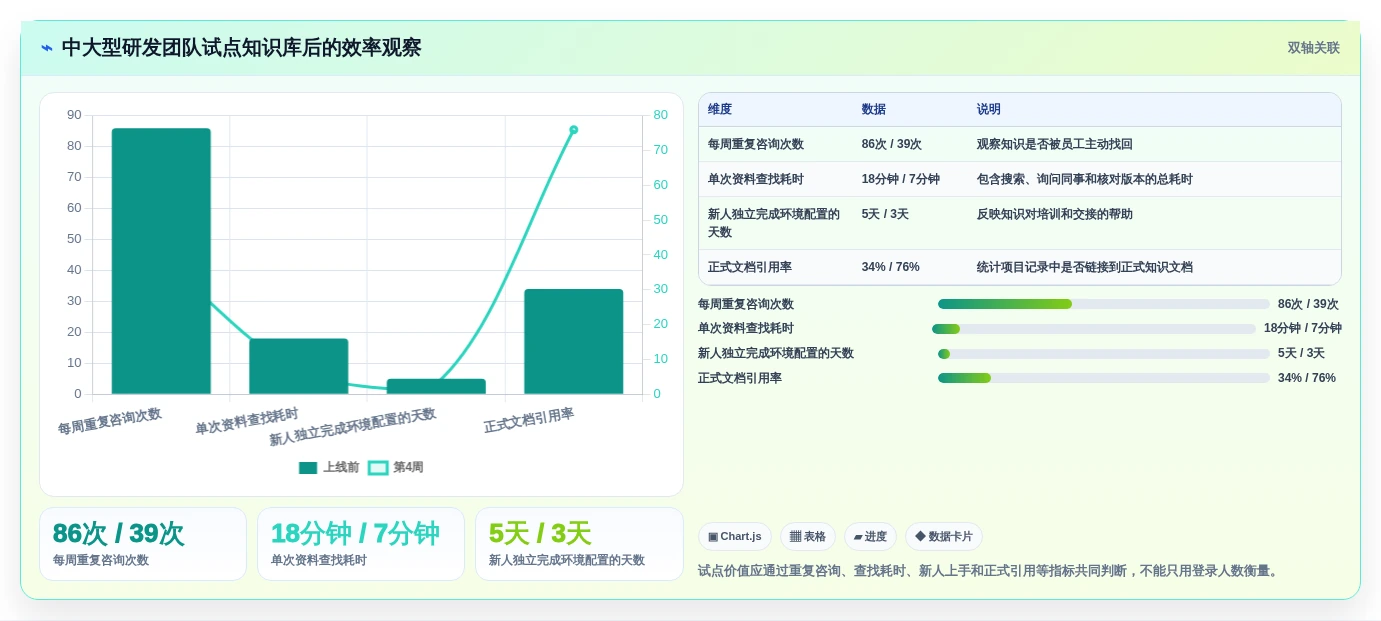Click the 新人独立完成环境配置的天数 progress bar
Image resolution: width=1381 pixels, height=621 pixels.
click(x=1103, y=354)
